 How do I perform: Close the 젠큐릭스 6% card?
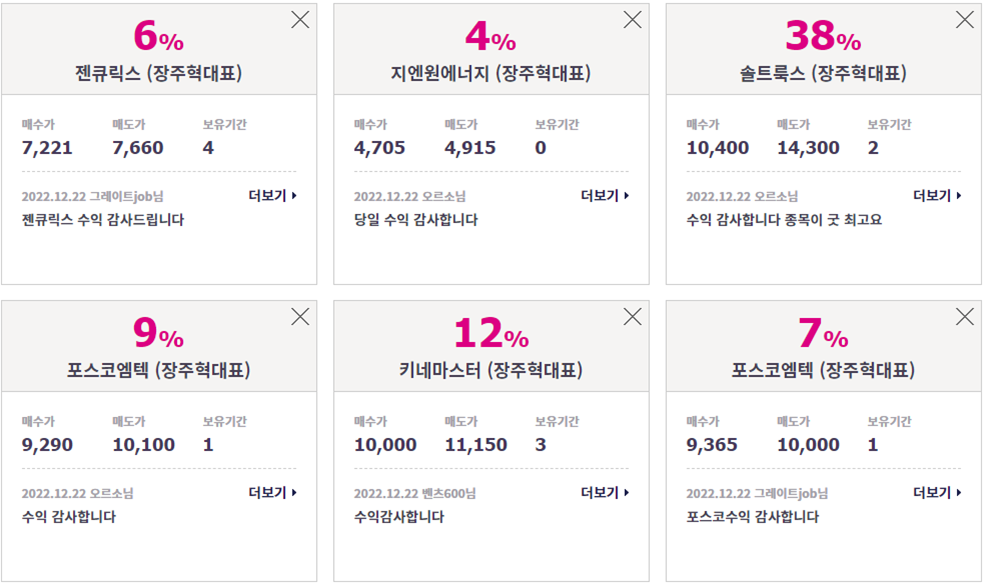pos(300,20)
